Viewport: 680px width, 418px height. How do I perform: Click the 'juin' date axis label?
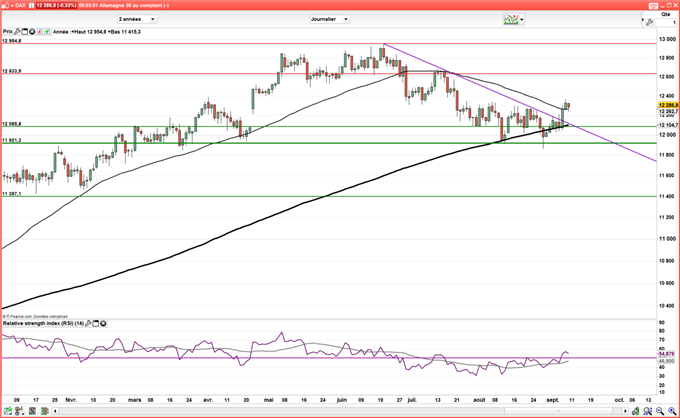point(342,400)
